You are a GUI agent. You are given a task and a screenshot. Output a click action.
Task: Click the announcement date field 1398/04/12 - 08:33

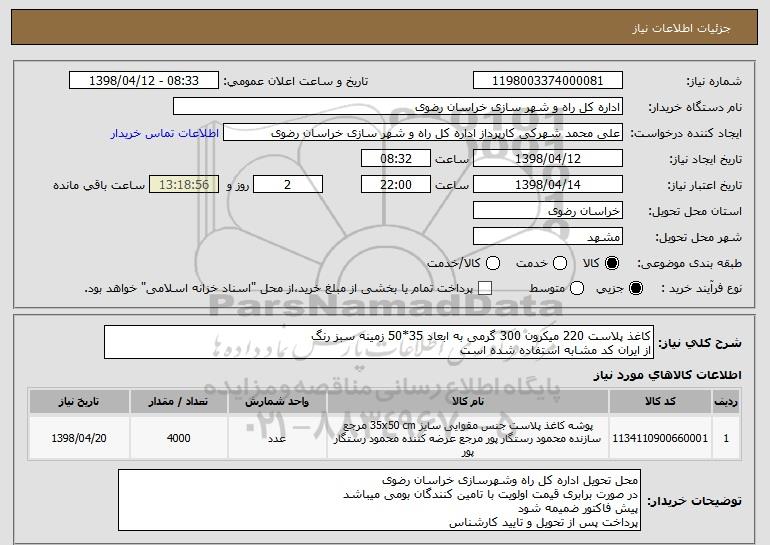click(144, 81)
